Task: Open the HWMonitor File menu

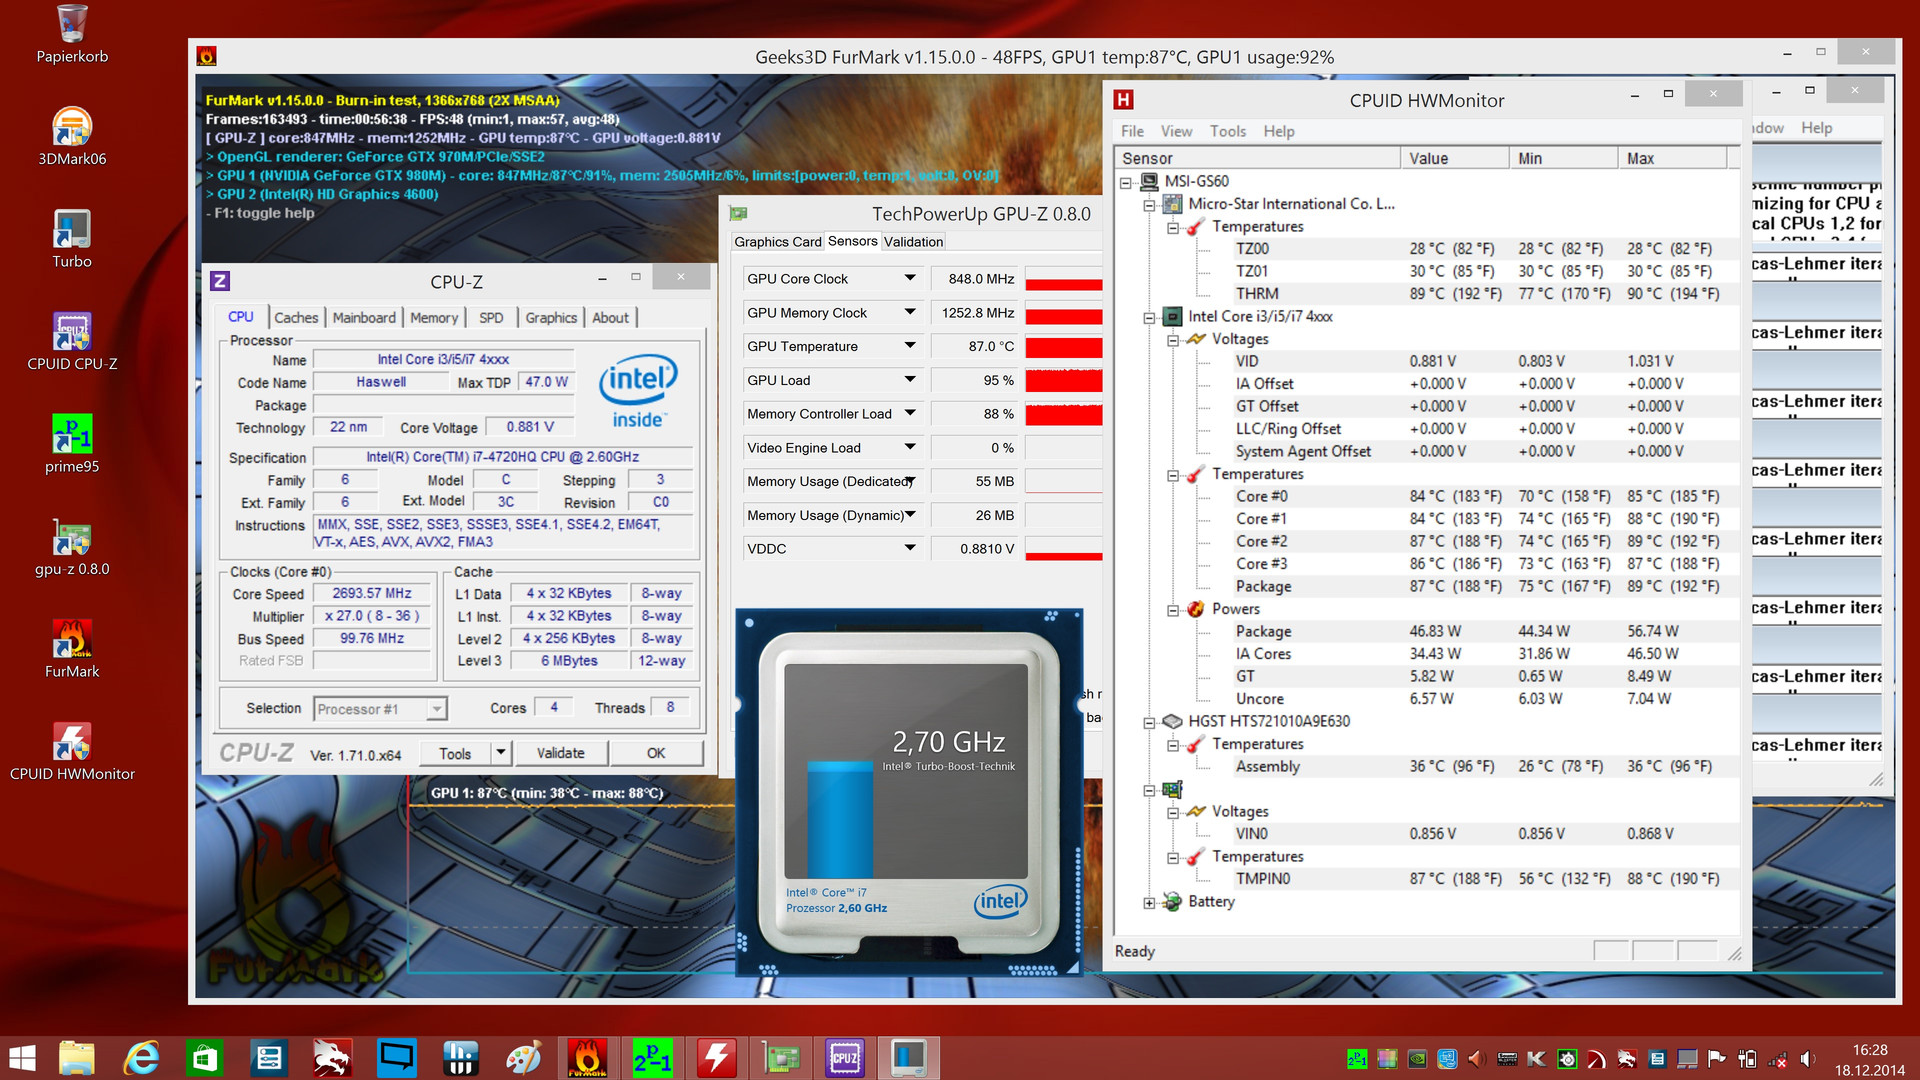Action: pyautogui.click(x=1132, y=131)
